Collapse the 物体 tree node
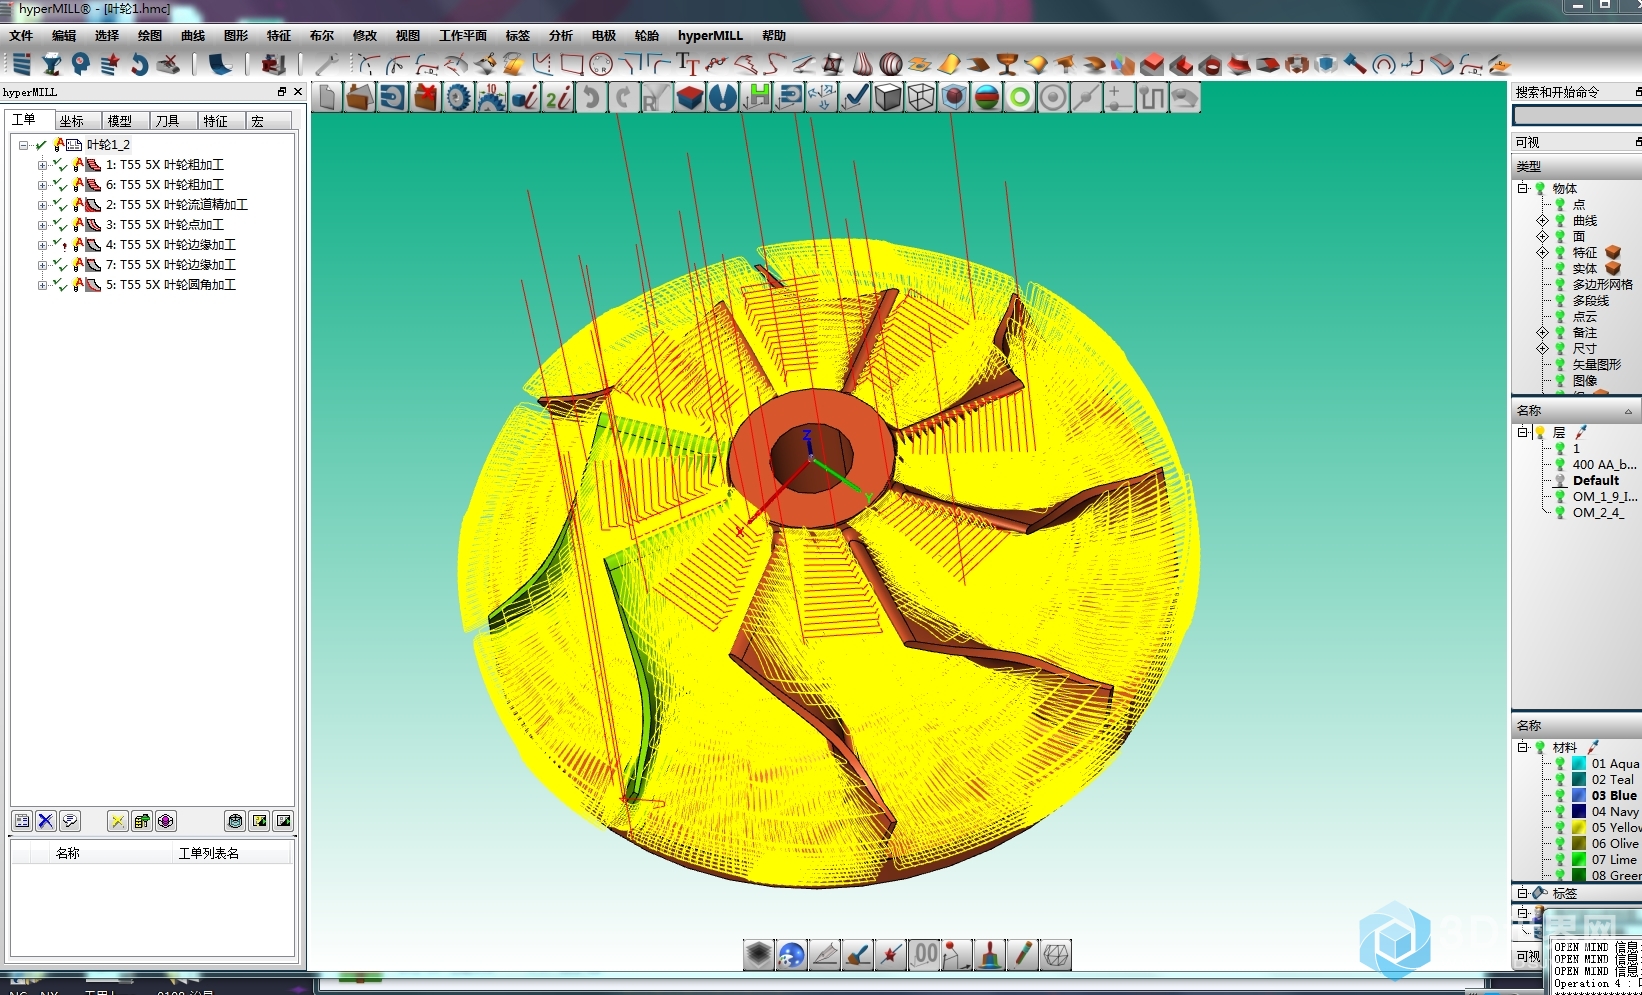1642x995 pixels. 1522,188
